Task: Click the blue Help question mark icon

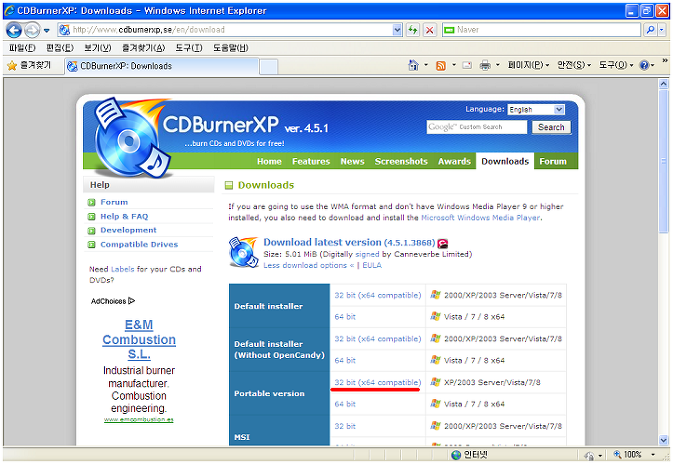Action: (x=644, y=65)
